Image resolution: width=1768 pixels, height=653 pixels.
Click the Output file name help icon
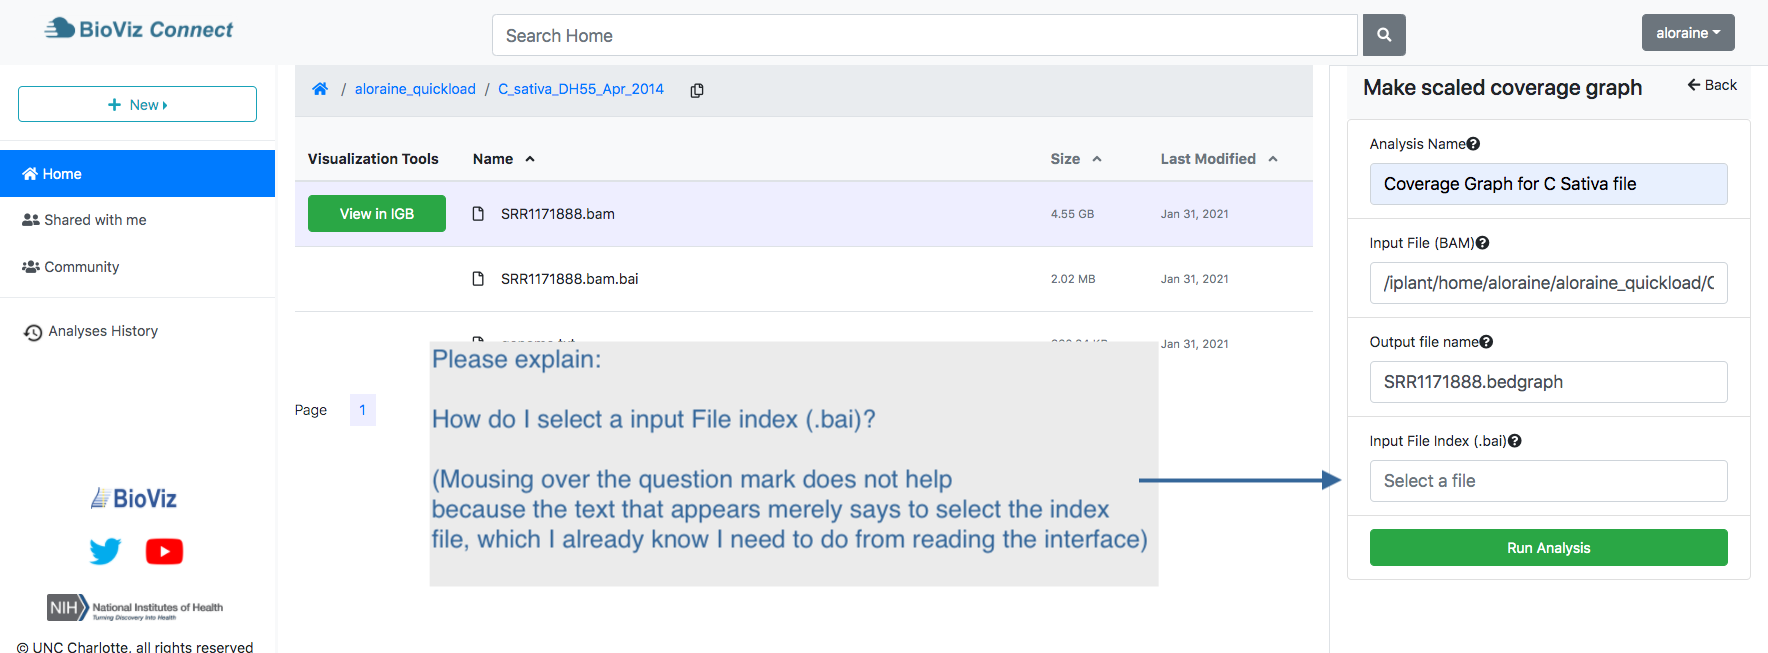coord(1486,342)
